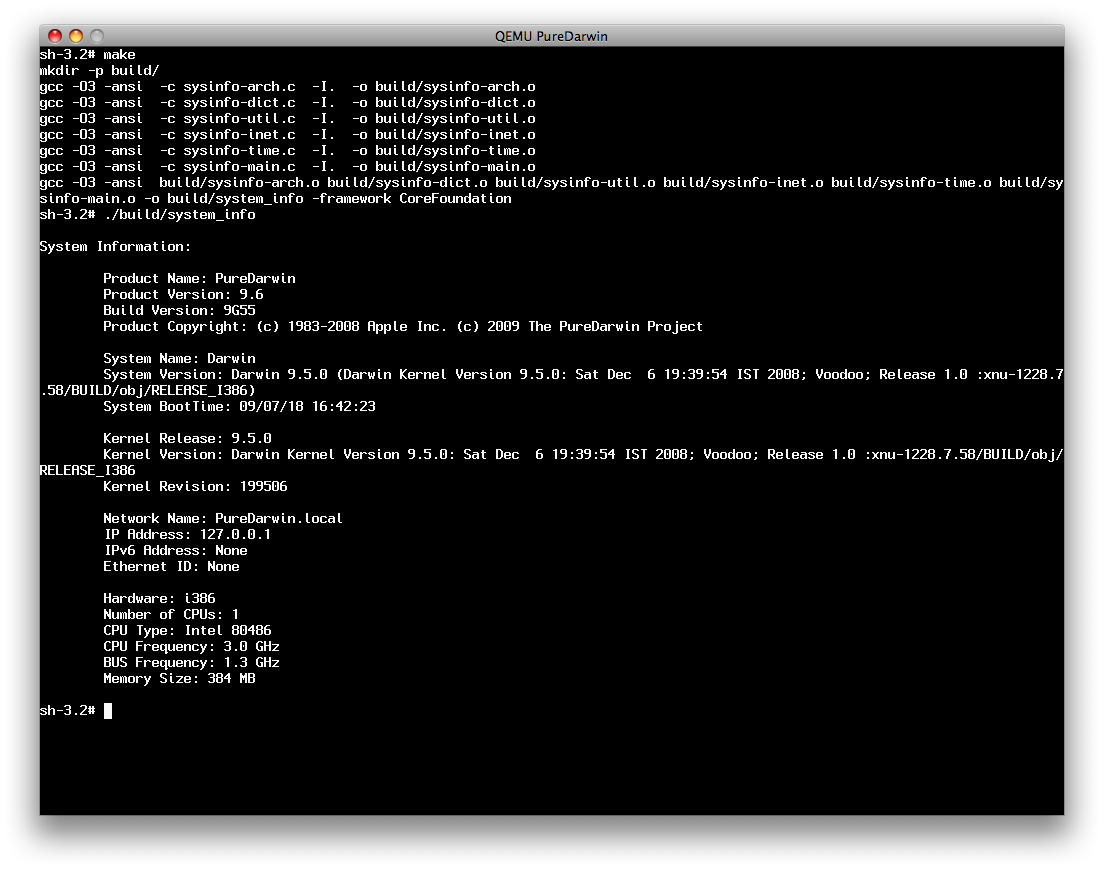Click the yellow minimize window button
This screenshot has height=870, width=1104.
(76, 36)
